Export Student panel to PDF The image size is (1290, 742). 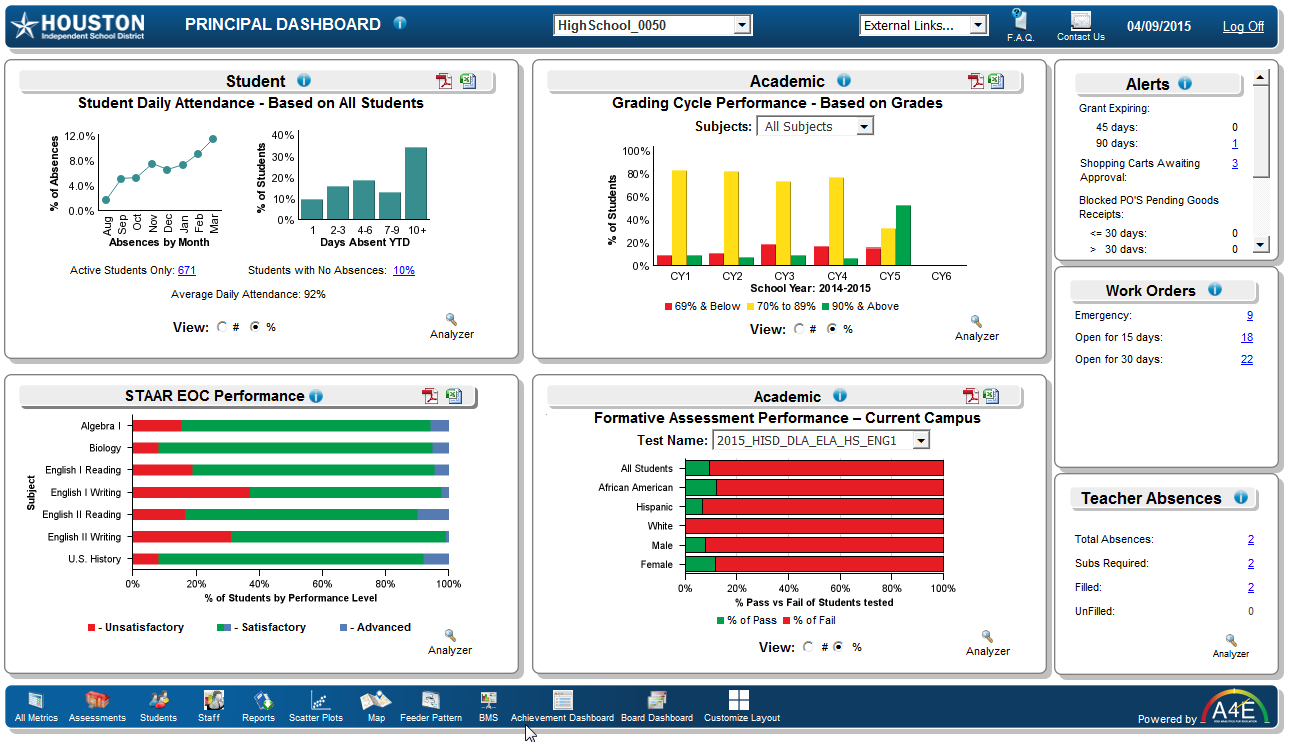tap(444, 82)
